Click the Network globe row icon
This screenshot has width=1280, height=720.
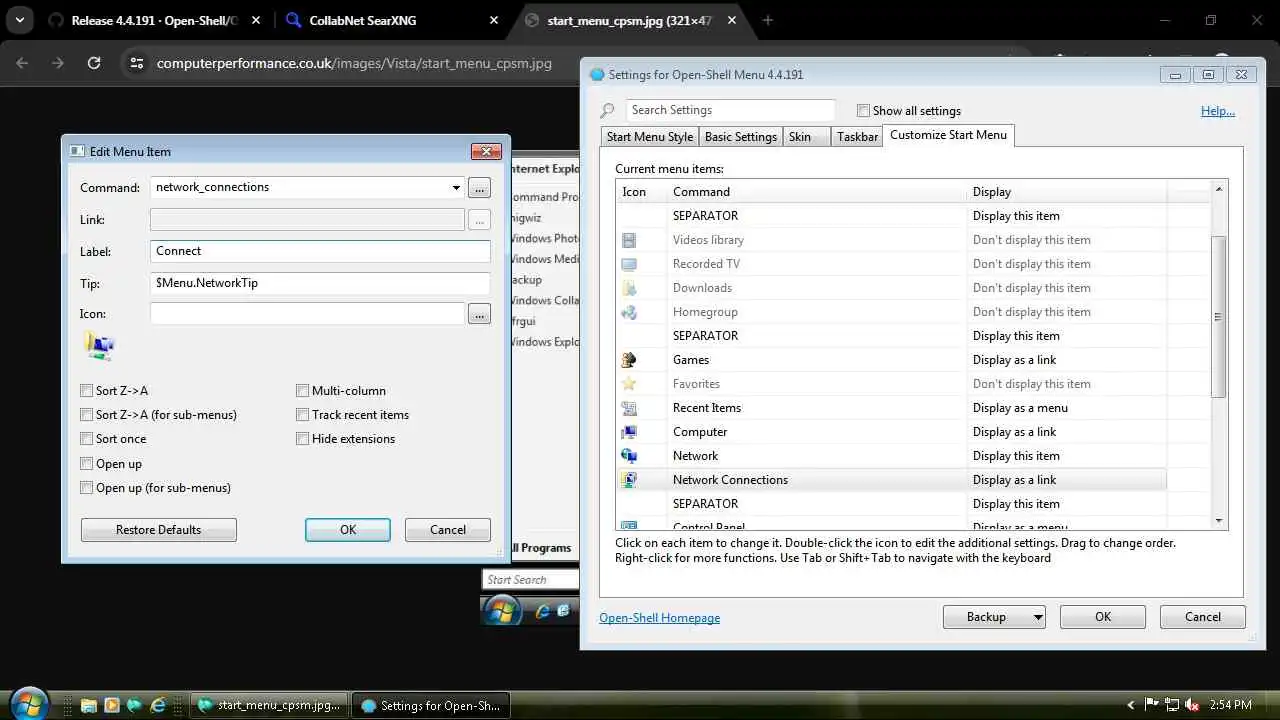point(629,456)
